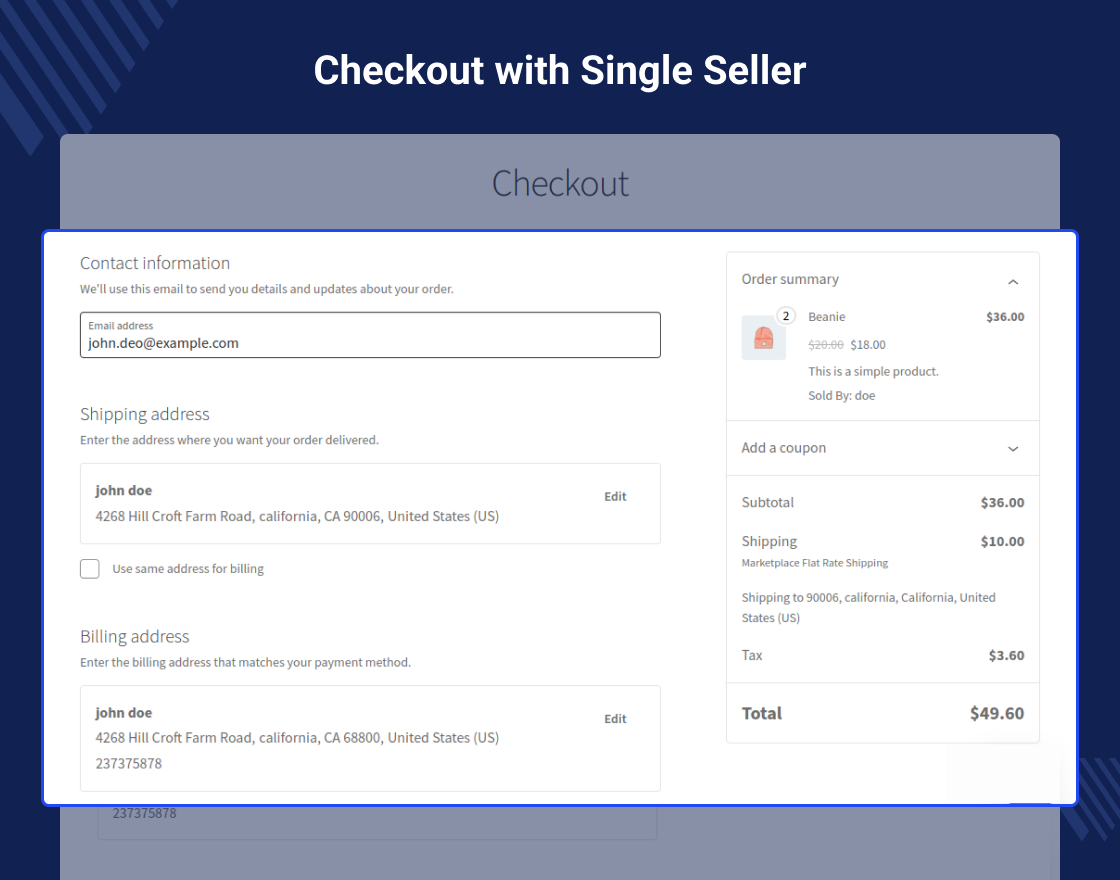Select the Shipping cost $10.00

click(1002, 541)
